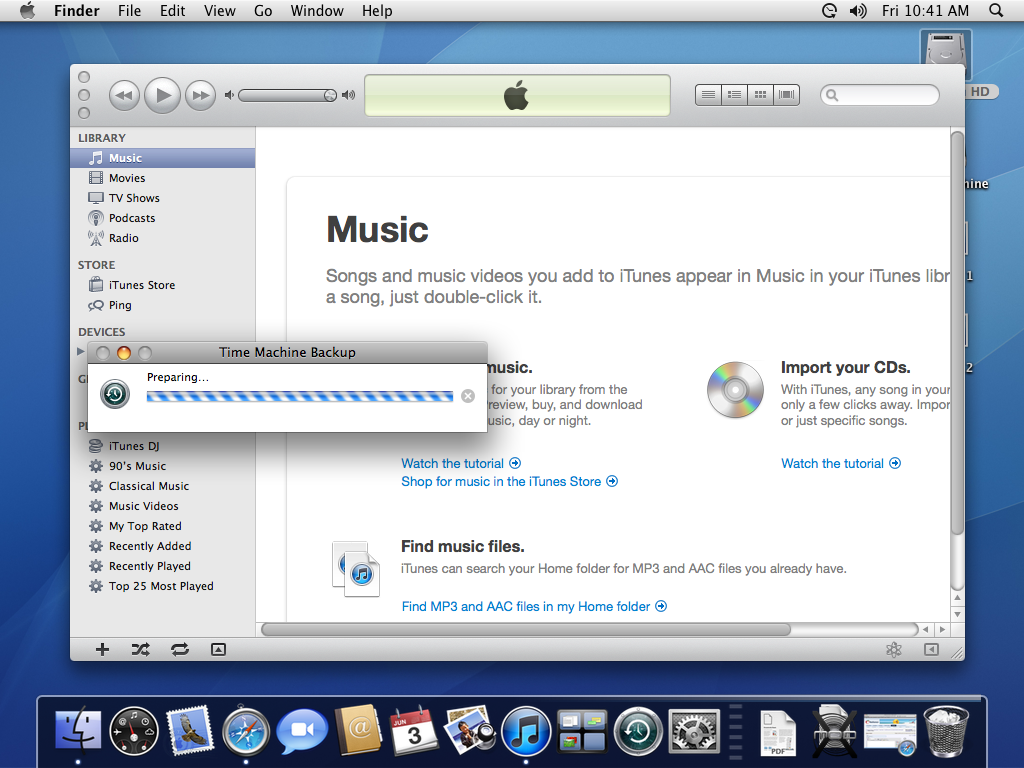This screenshot has height=768, width=1024.
Task: Click Find MP3 and AAC files link
Action: click(x=534, y=606)
